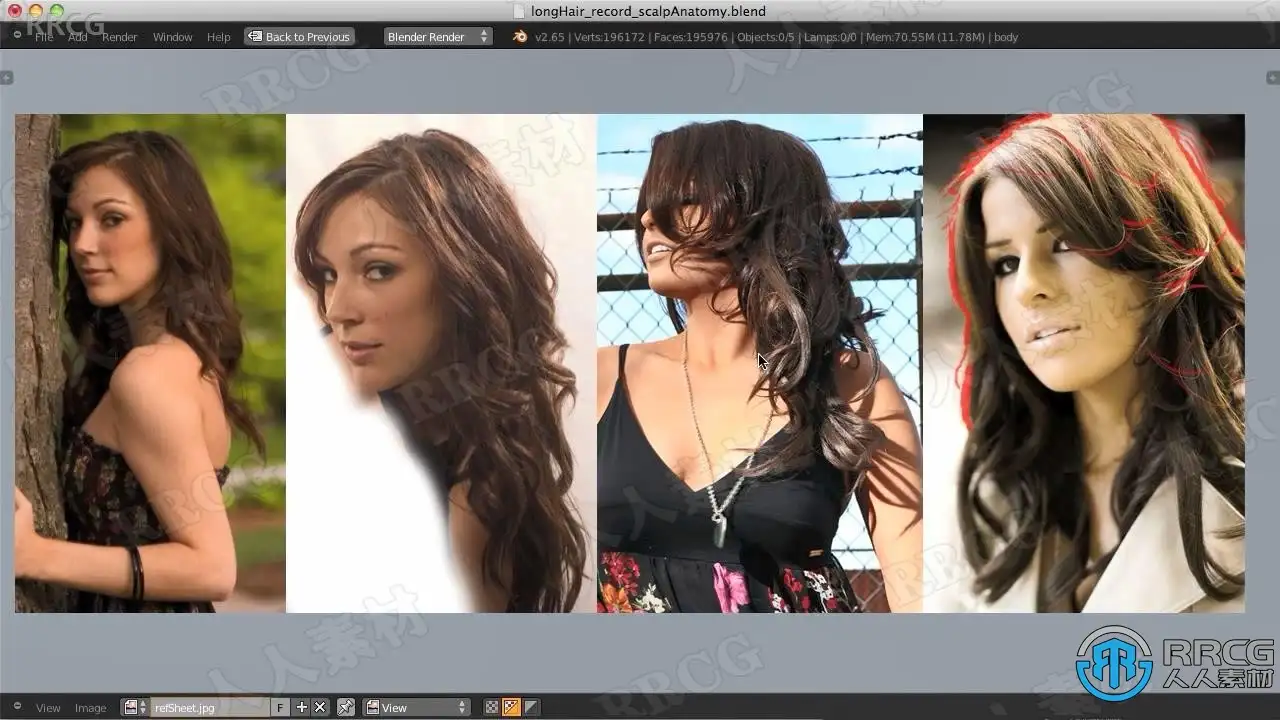This screenshot has height=720, width=1280.
Task: Collapse the info header menus circle icon
Action: coord(17,36)
